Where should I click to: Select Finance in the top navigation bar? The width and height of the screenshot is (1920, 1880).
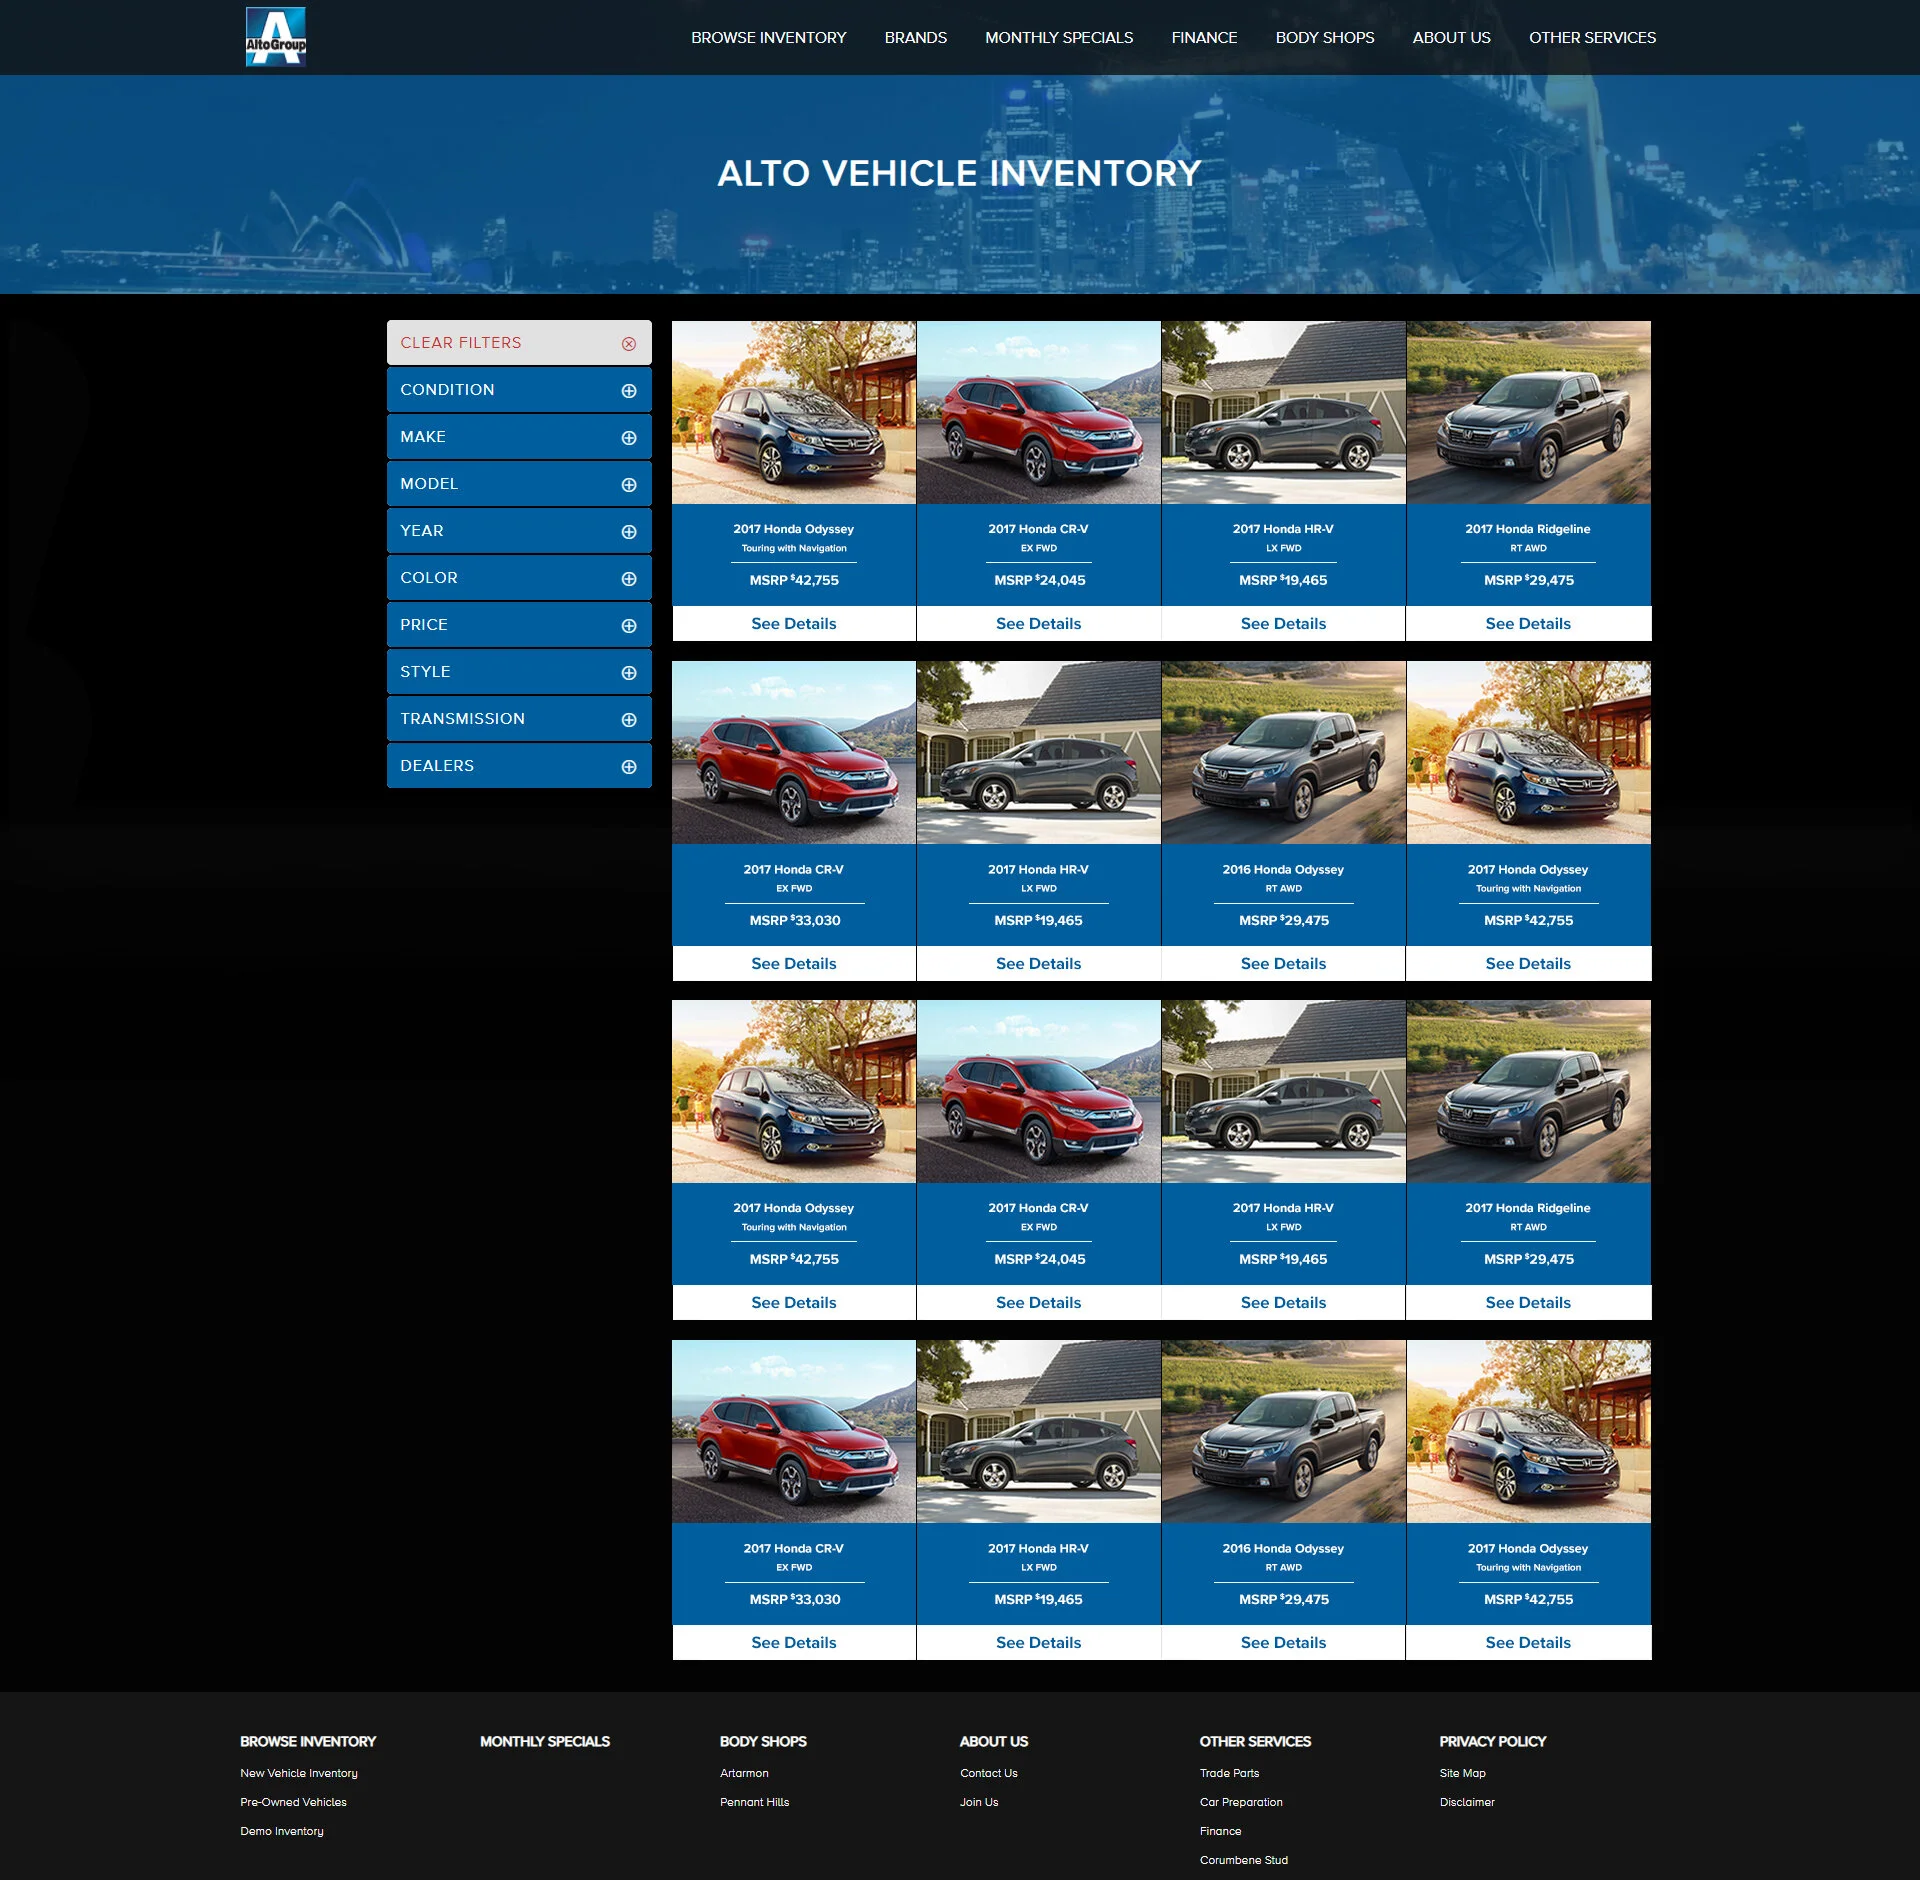pos(1204,38)
